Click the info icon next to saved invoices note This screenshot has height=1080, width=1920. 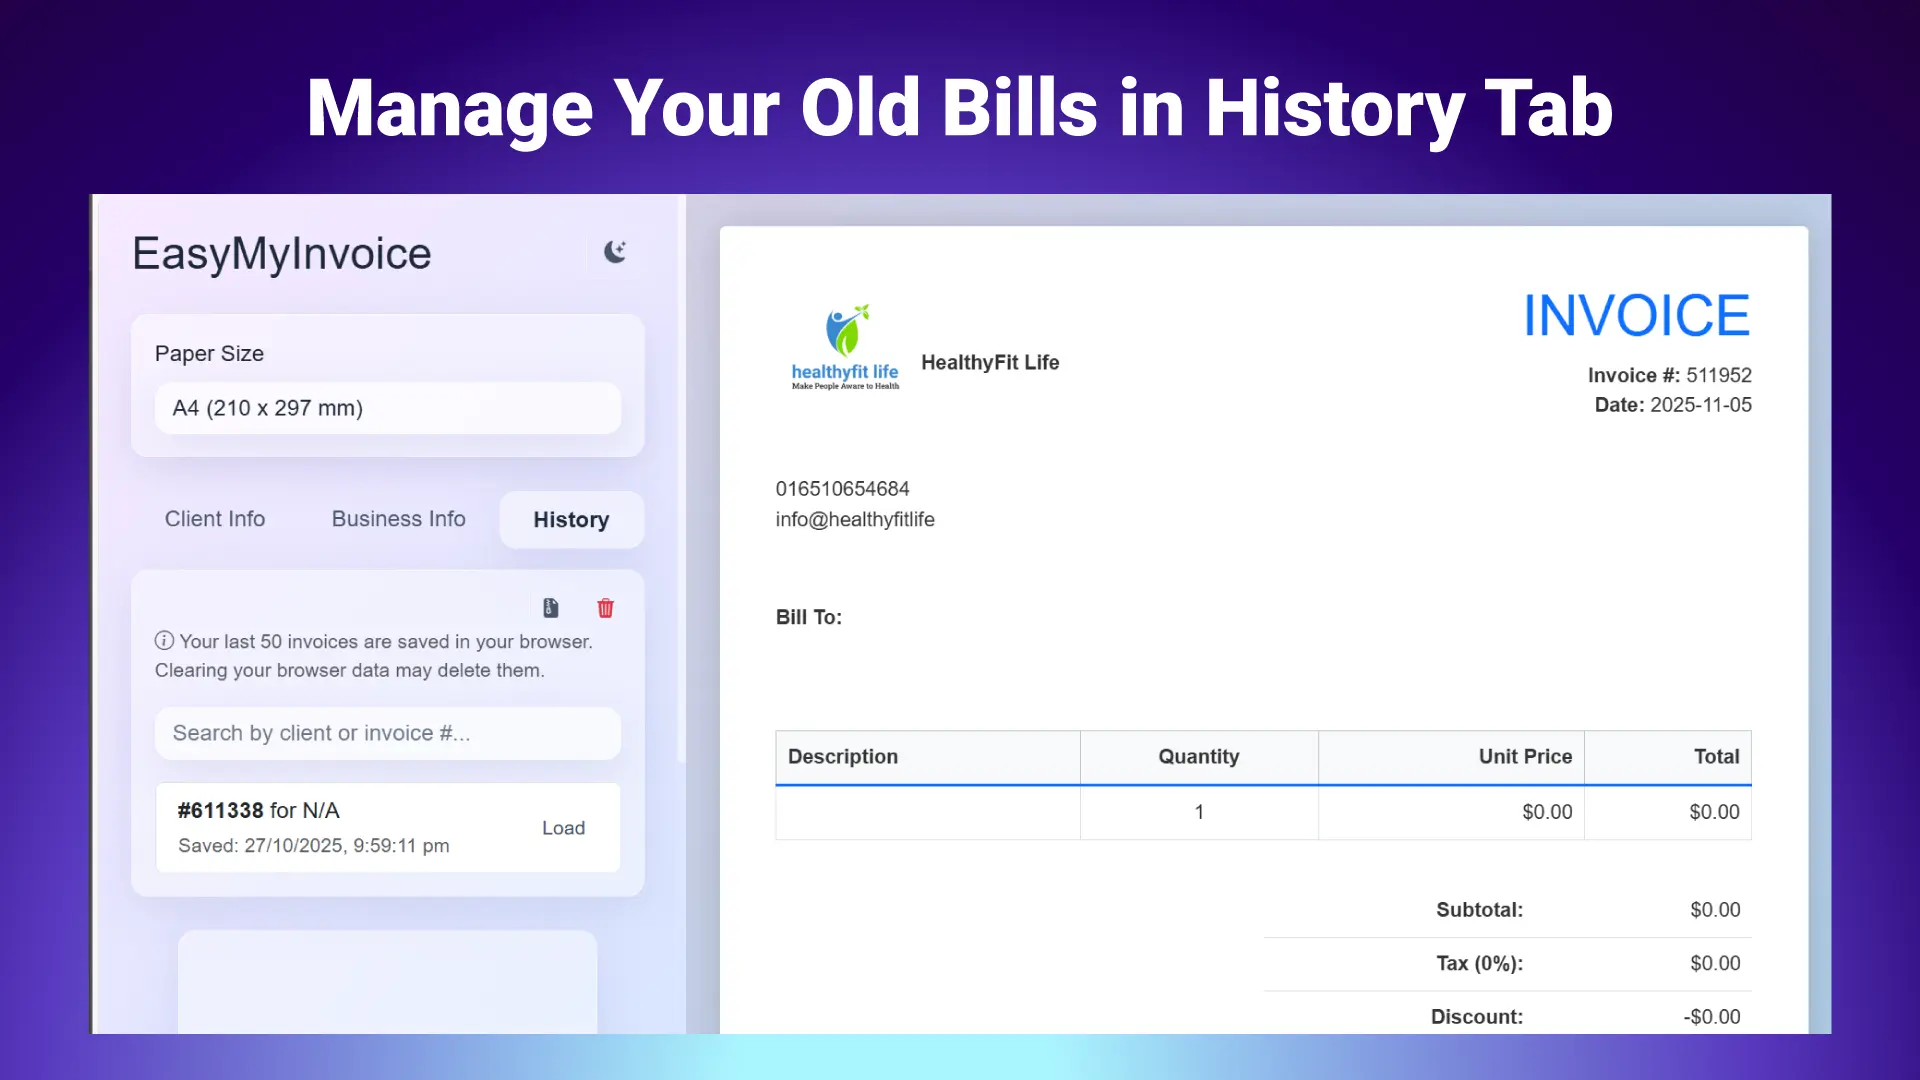pyautogui.click(x=164, y=641)
